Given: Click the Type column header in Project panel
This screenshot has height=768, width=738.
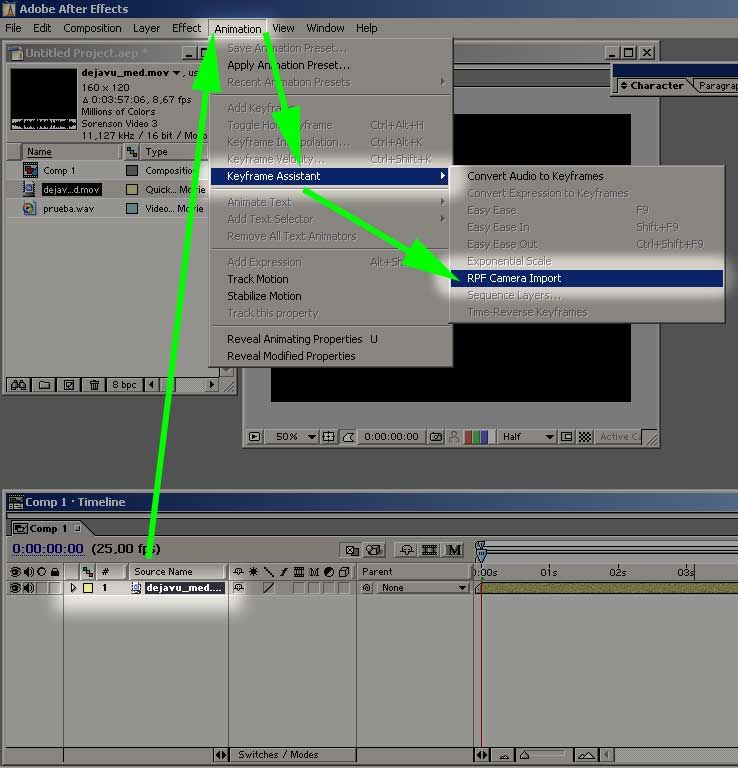Looking at the screenshot, I should point(174,152).
